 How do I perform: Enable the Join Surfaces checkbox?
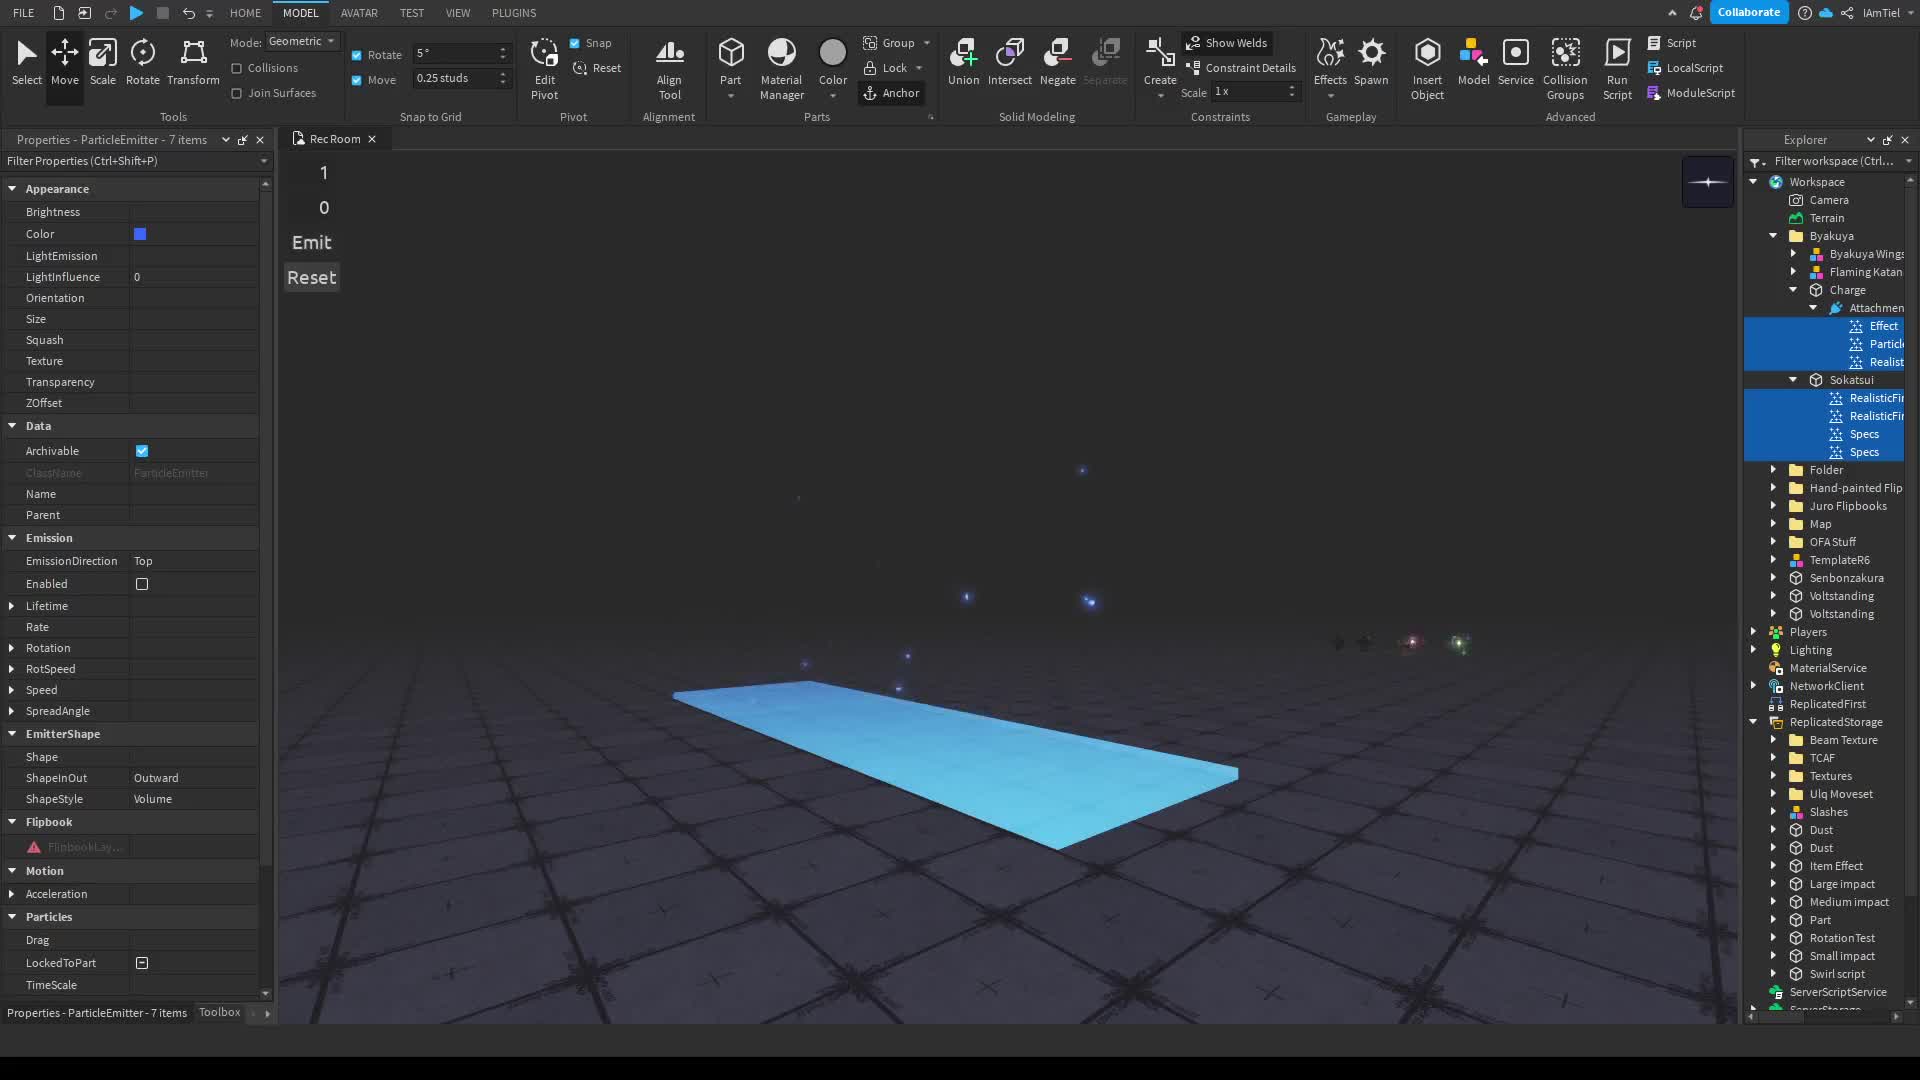tap(237, 93)
